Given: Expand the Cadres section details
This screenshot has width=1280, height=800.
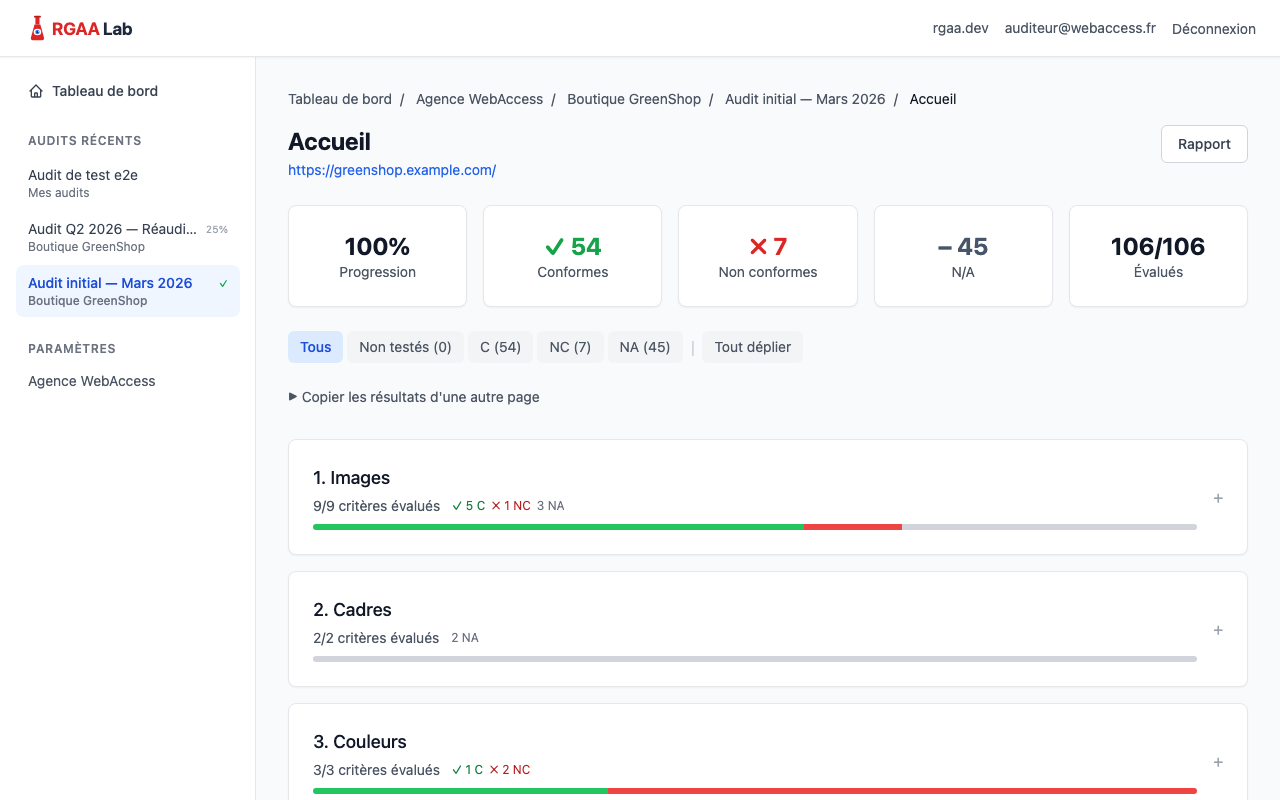Looking at the screenshot, I should click(1218, 630).
